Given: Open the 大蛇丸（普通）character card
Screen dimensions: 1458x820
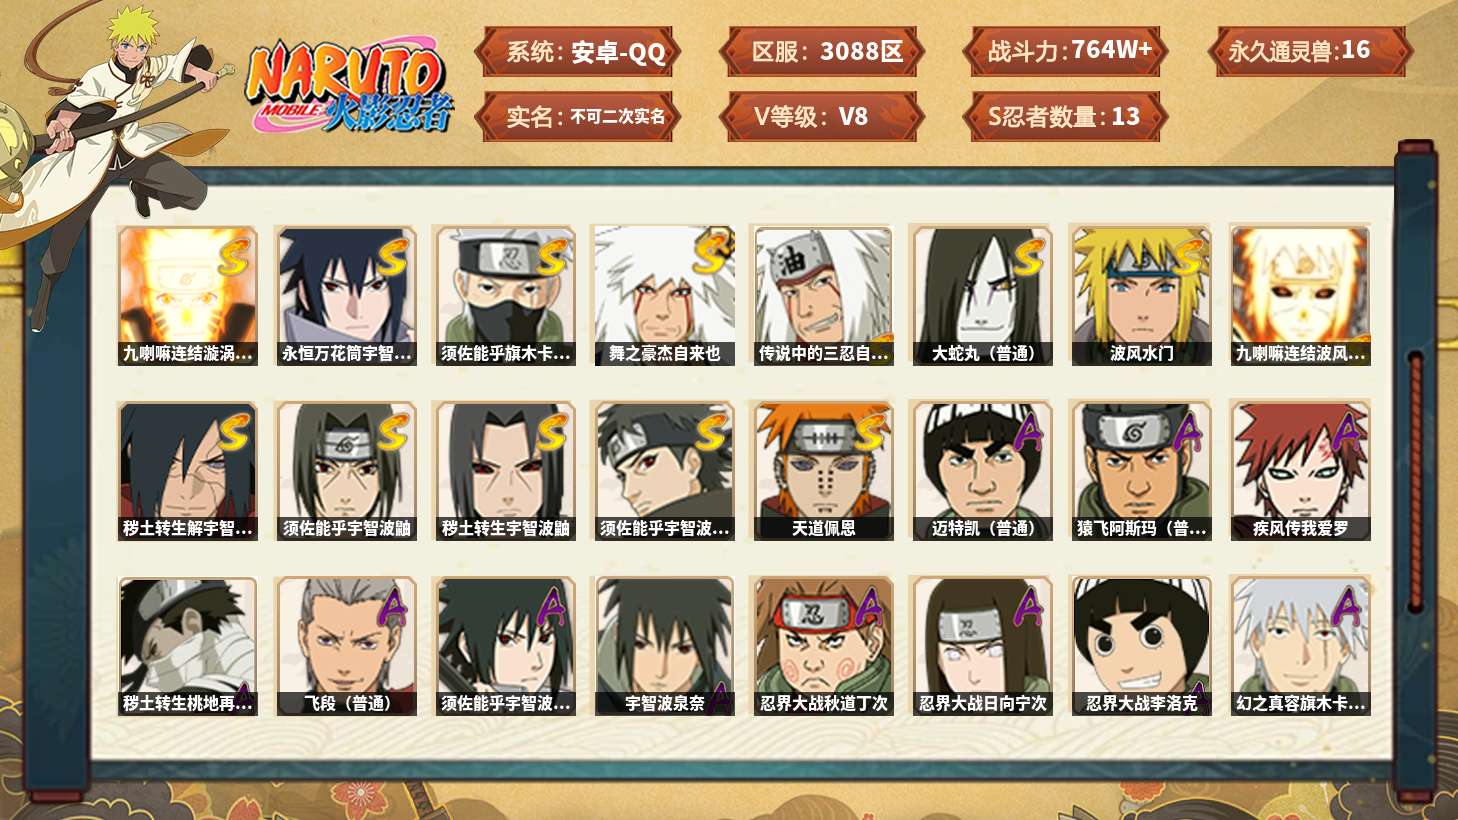Looking at the screenshot, I should point(982,295).
